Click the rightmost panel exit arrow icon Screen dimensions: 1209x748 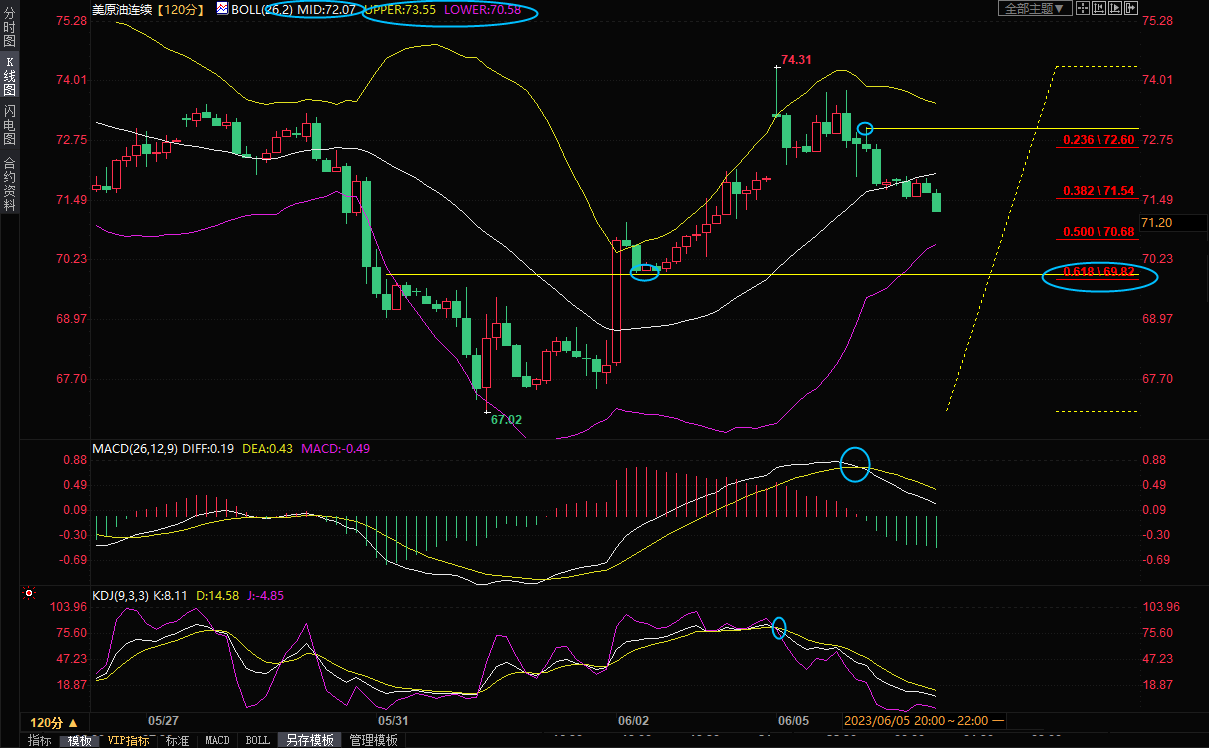point(1132,8)
